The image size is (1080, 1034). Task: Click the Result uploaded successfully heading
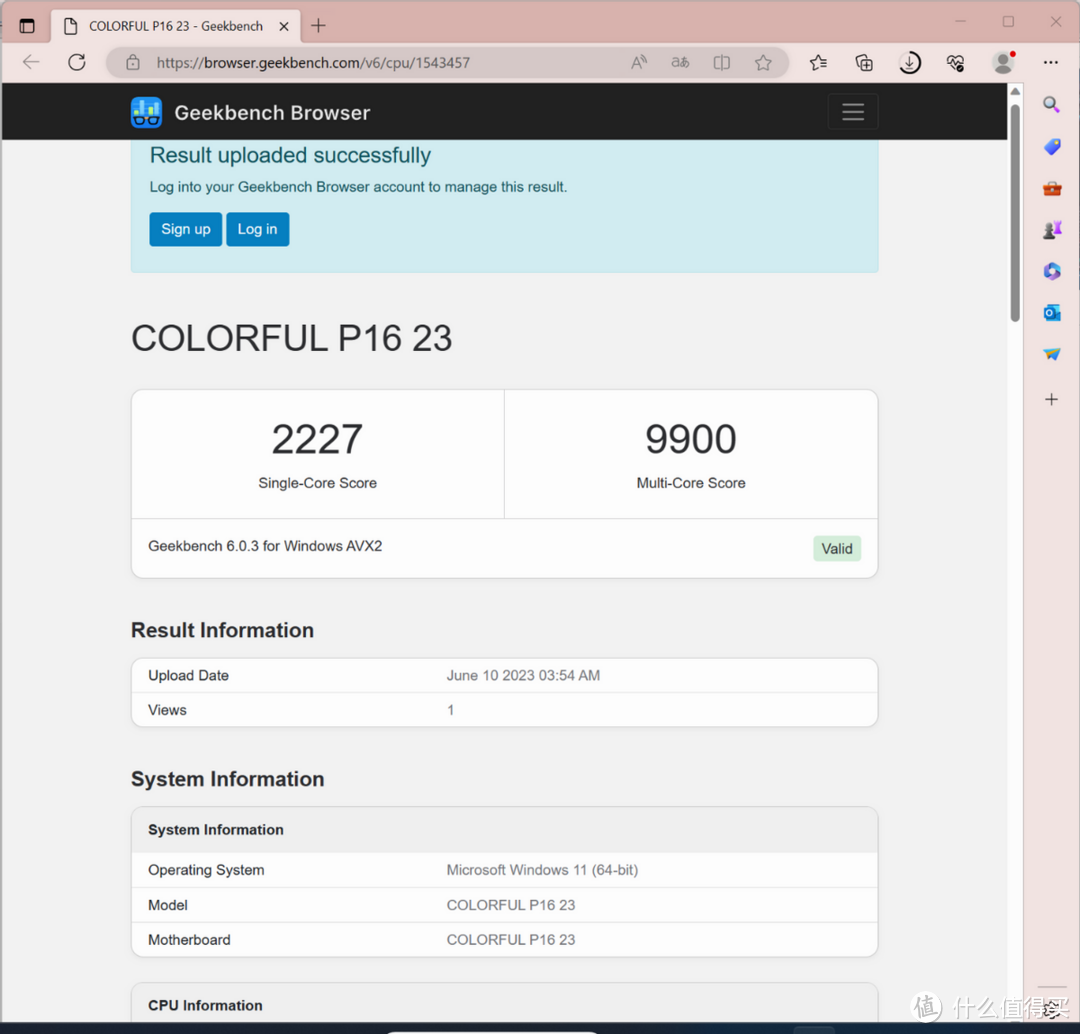290,155
